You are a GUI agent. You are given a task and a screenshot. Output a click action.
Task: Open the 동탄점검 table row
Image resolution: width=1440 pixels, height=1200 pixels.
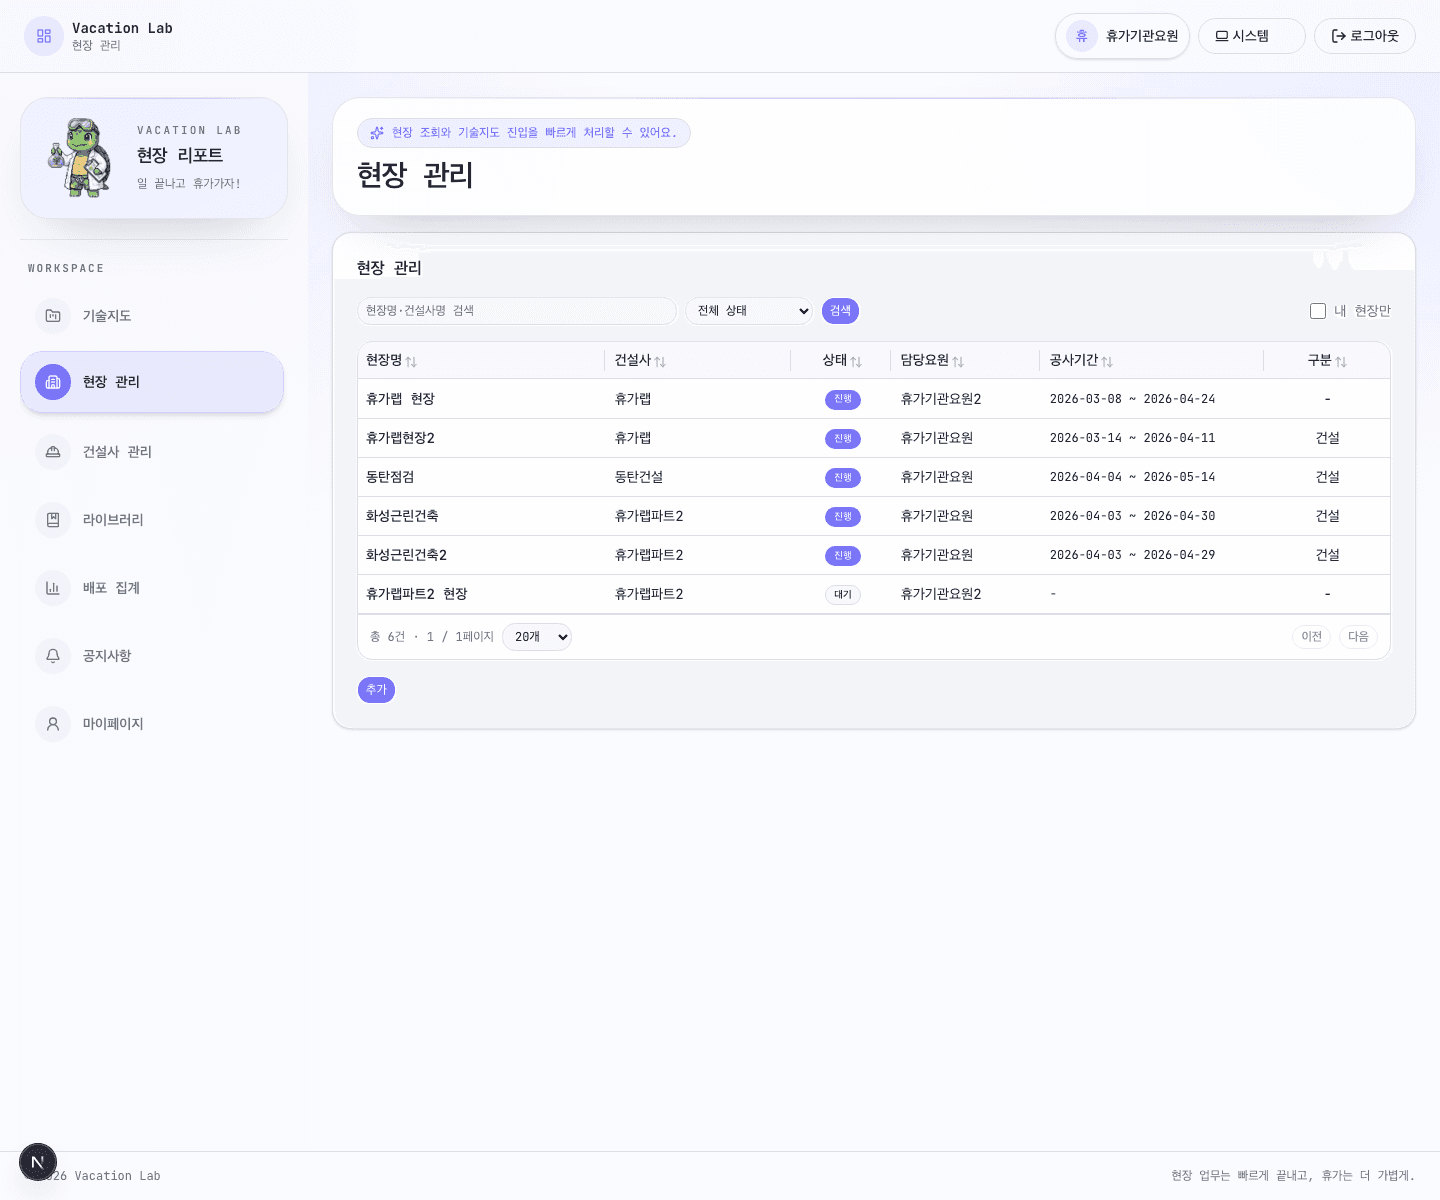pyautogui.click(x=390, y=477)
